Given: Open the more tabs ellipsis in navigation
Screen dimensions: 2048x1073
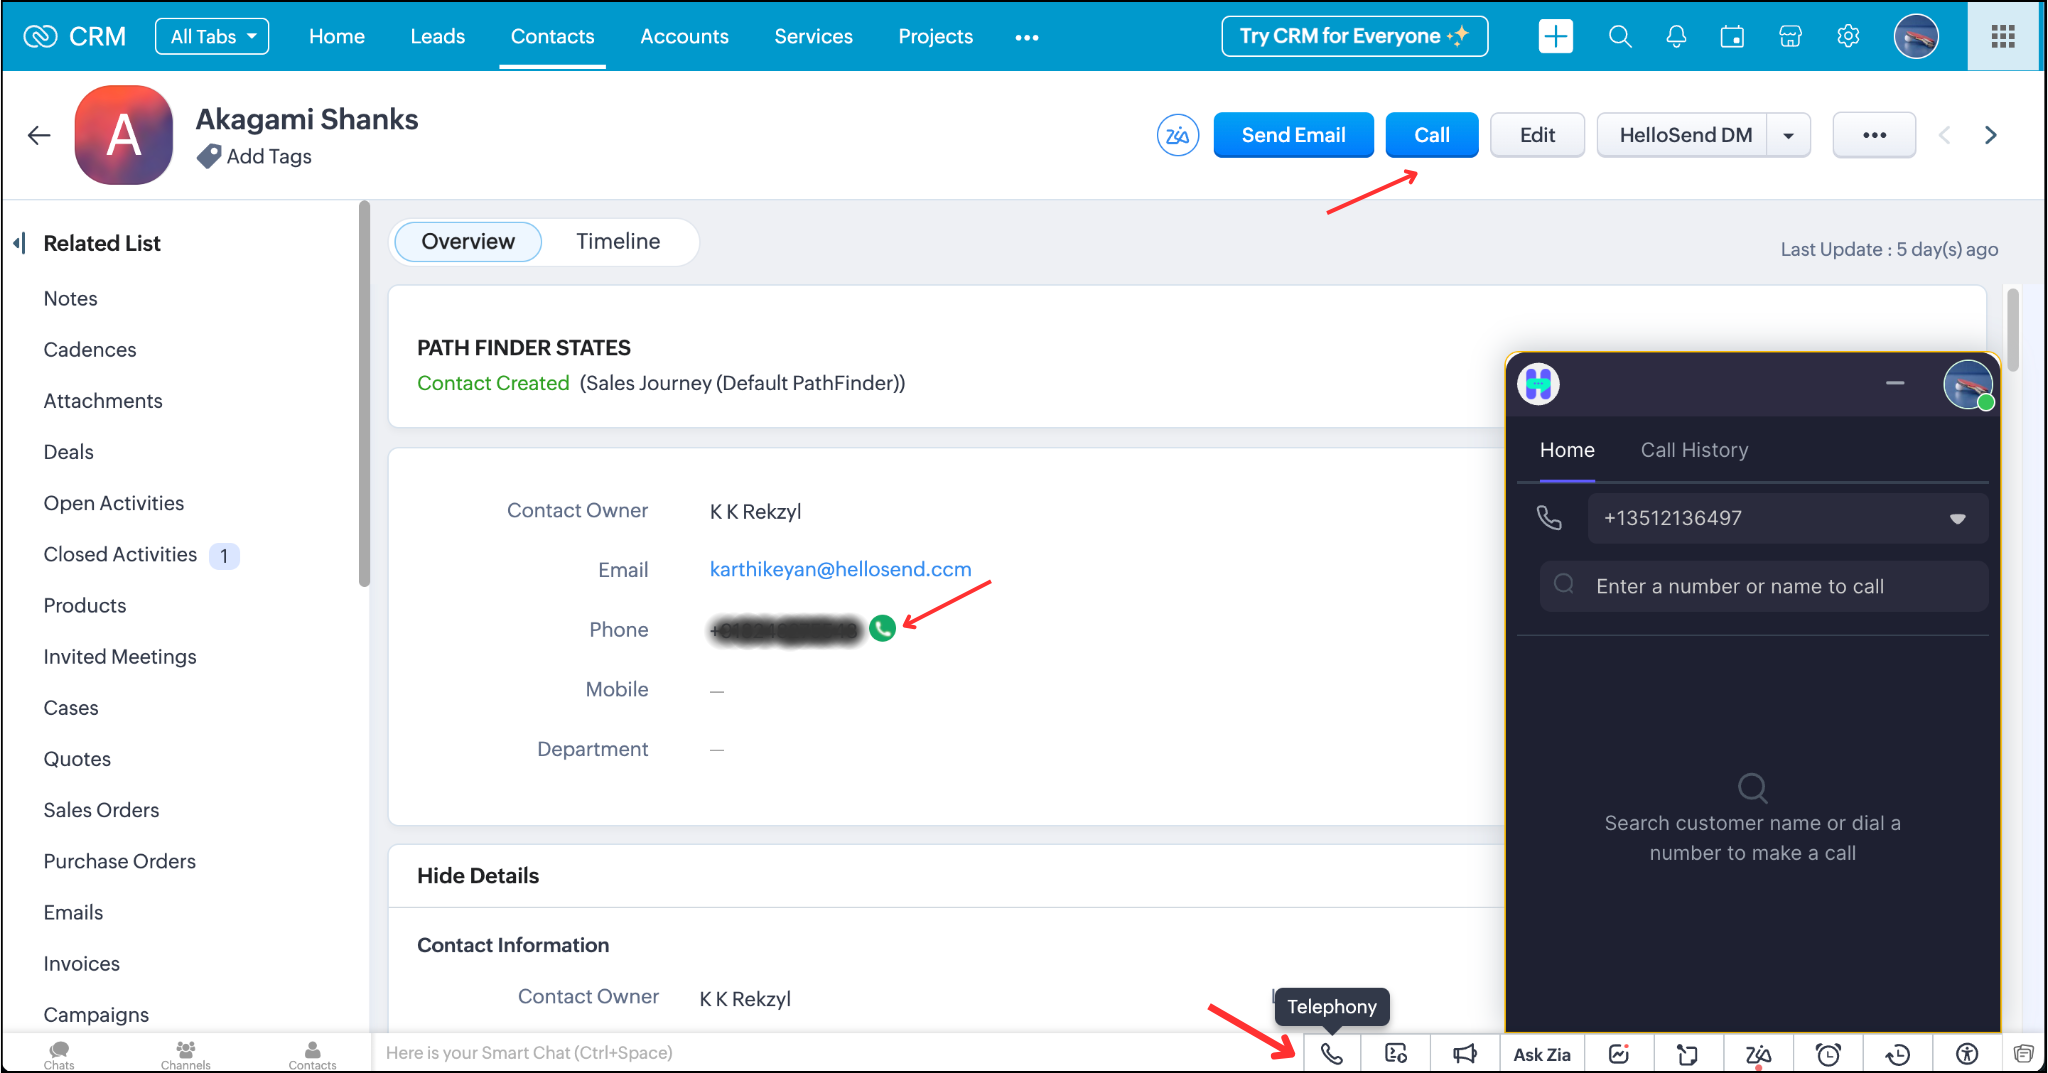Looking at the screenshot, I should (1026, 37).
